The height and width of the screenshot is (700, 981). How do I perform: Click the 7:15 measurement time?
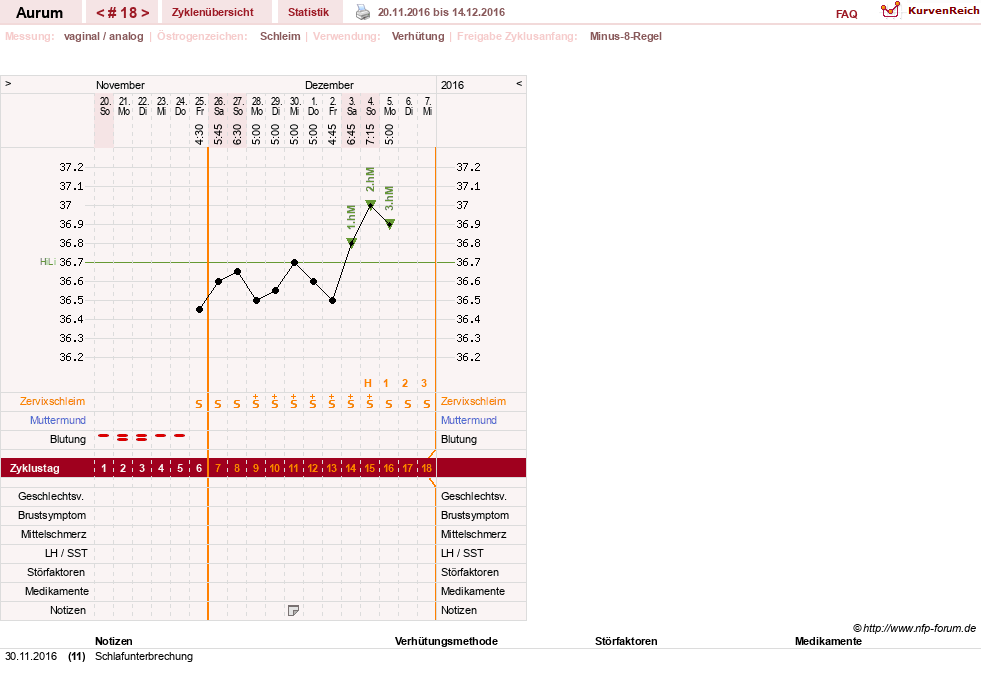pos(370,134)
